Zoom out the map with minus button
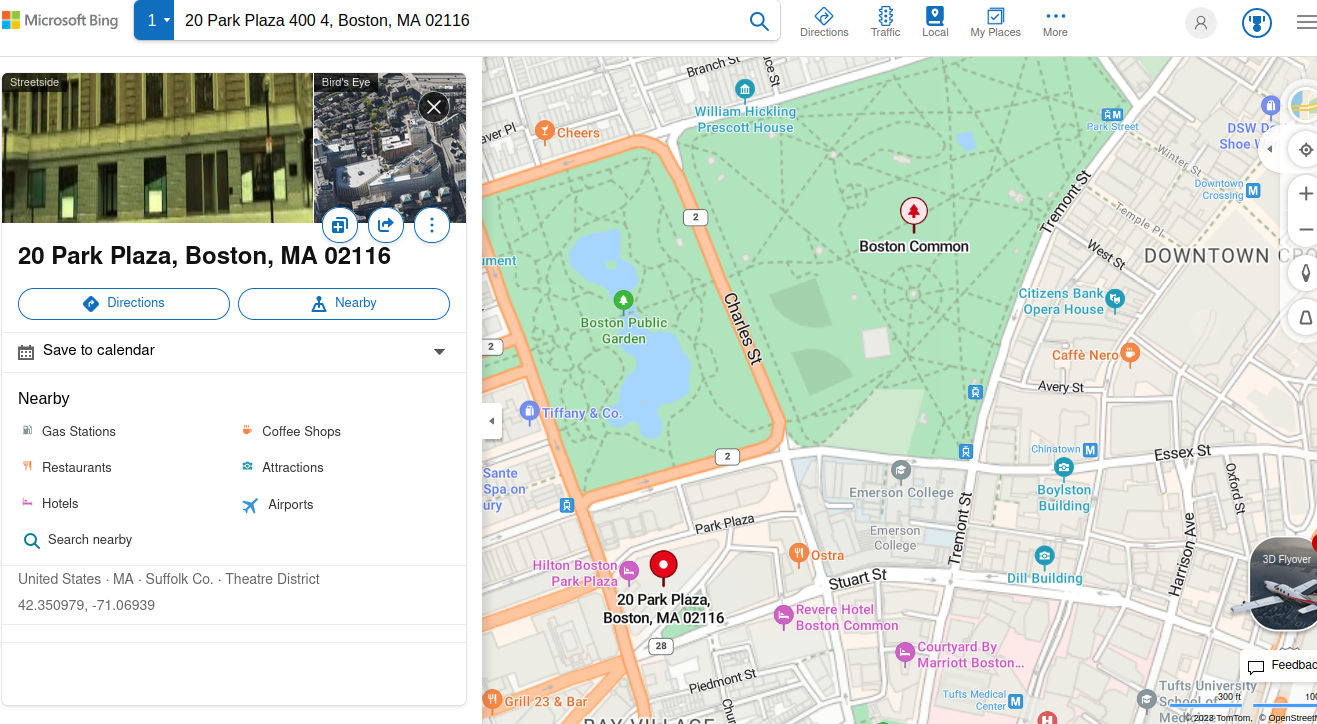 [x=1305, y=230]
